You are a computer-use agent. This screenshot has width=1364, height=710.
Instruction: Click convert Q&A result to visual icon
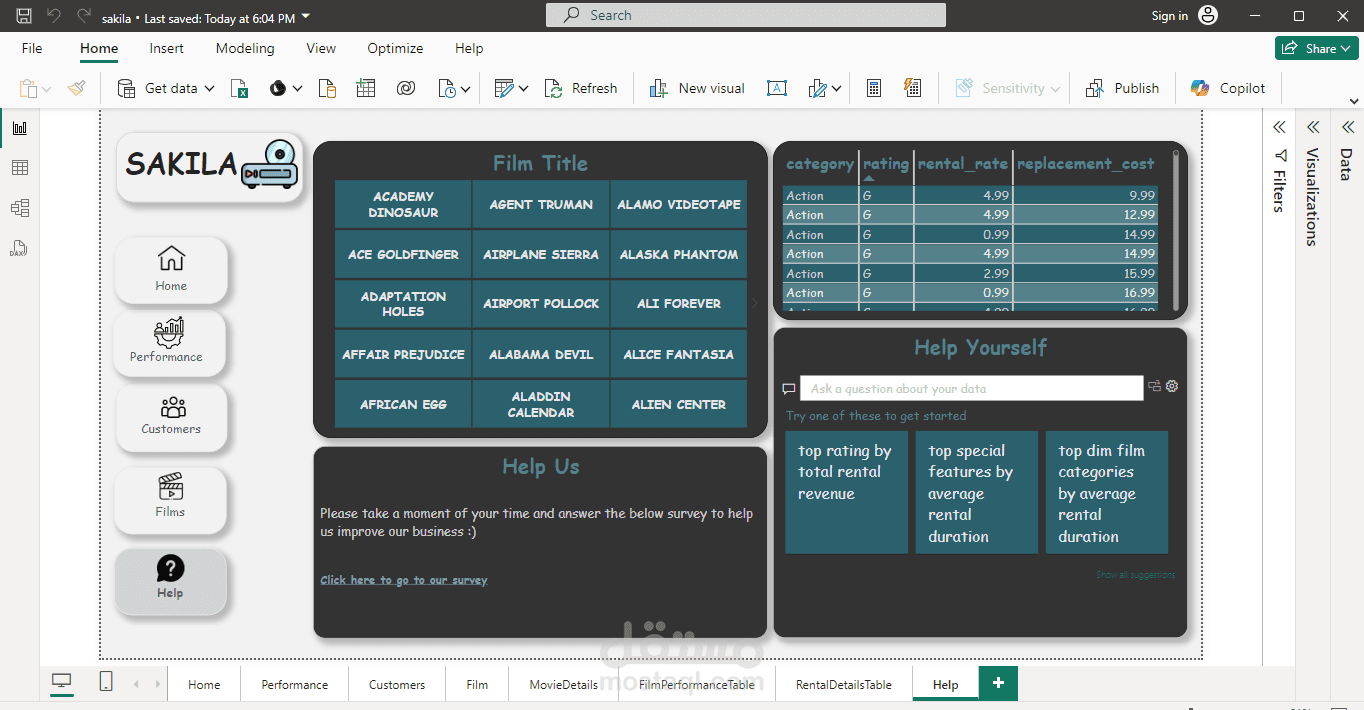point(1154,386)
